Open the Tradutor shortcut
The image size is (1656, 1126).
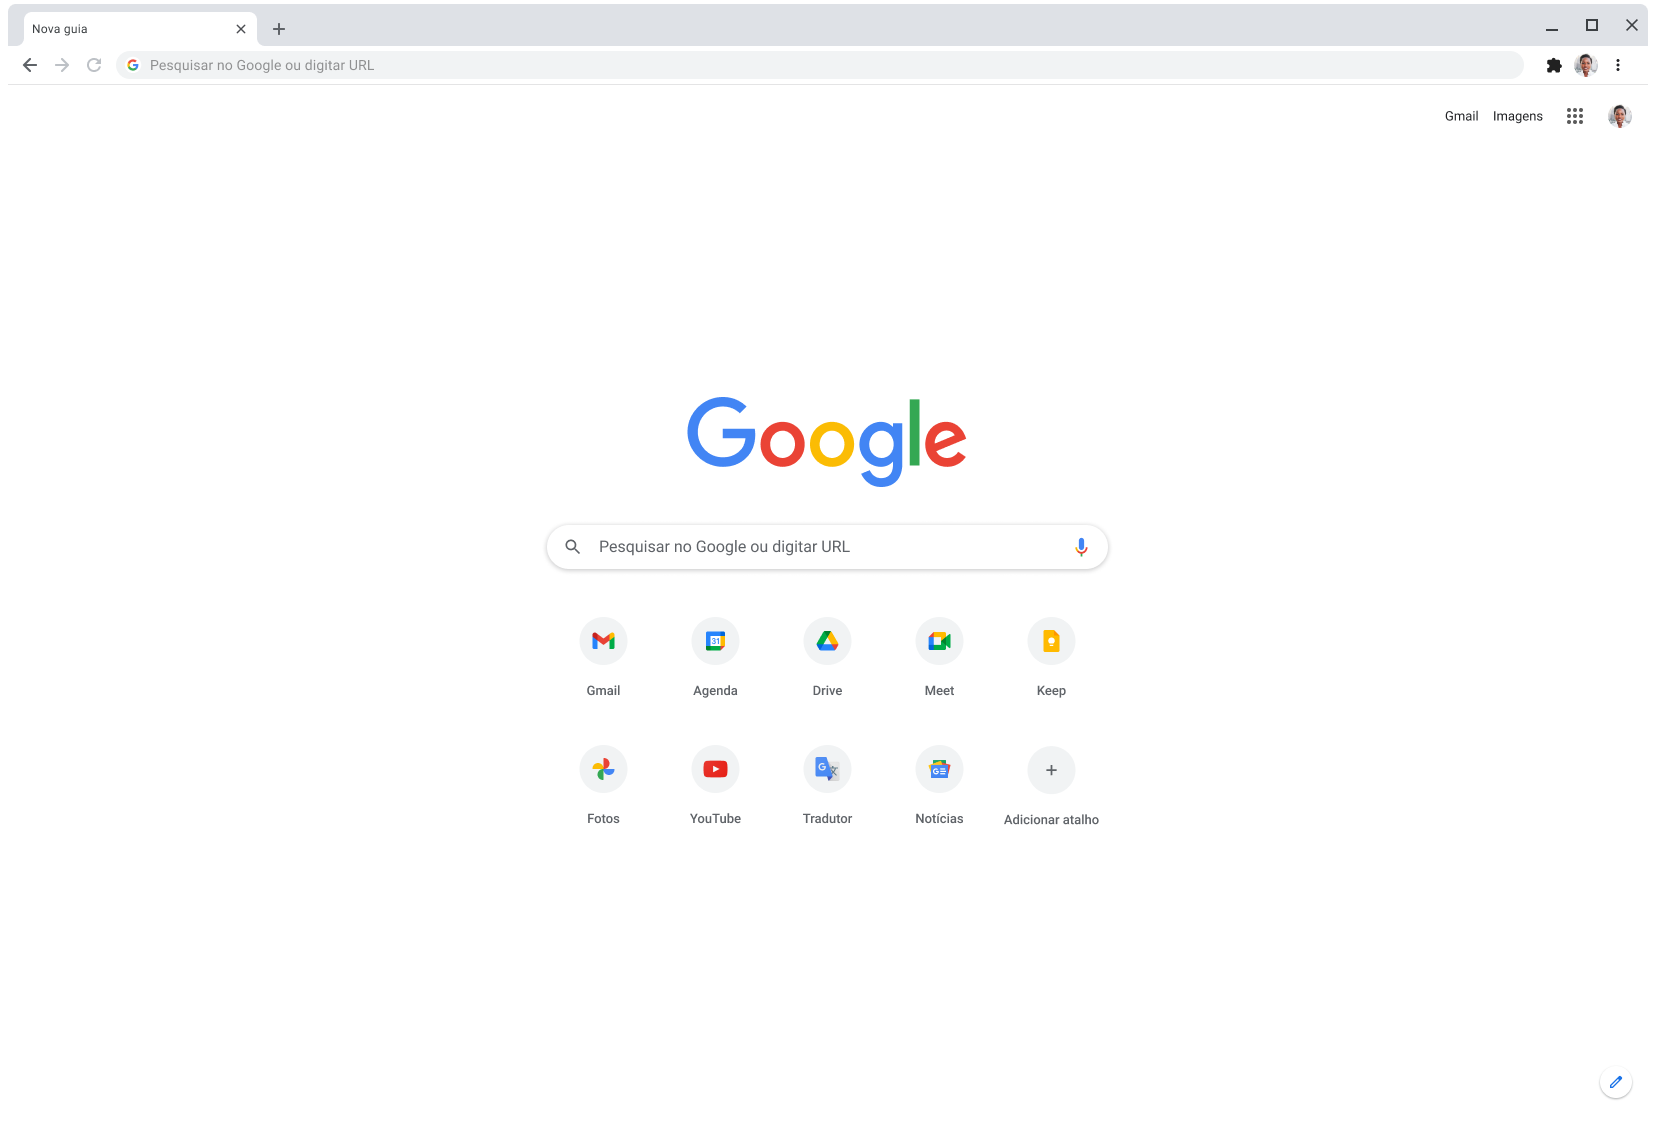coord(827,769)
